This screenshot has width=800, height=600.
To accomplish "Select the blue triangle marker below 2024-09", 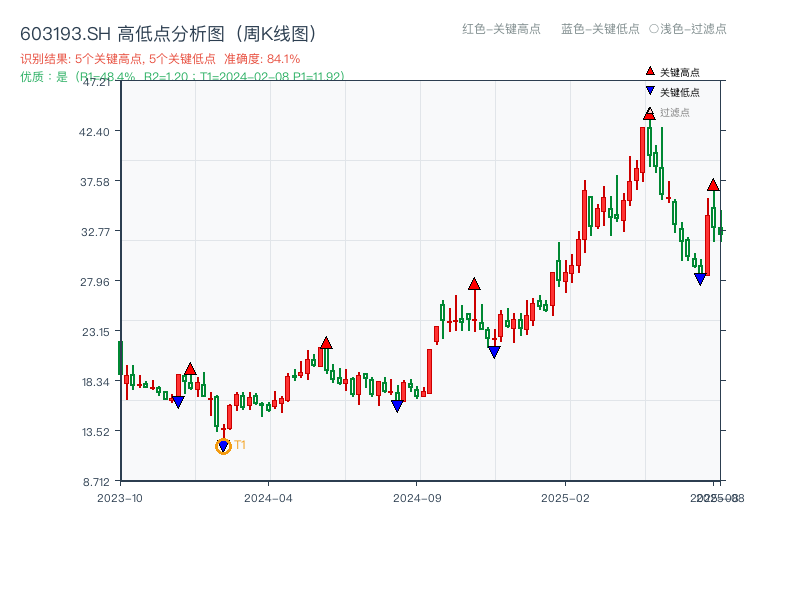I will click(x=398, y=406).
